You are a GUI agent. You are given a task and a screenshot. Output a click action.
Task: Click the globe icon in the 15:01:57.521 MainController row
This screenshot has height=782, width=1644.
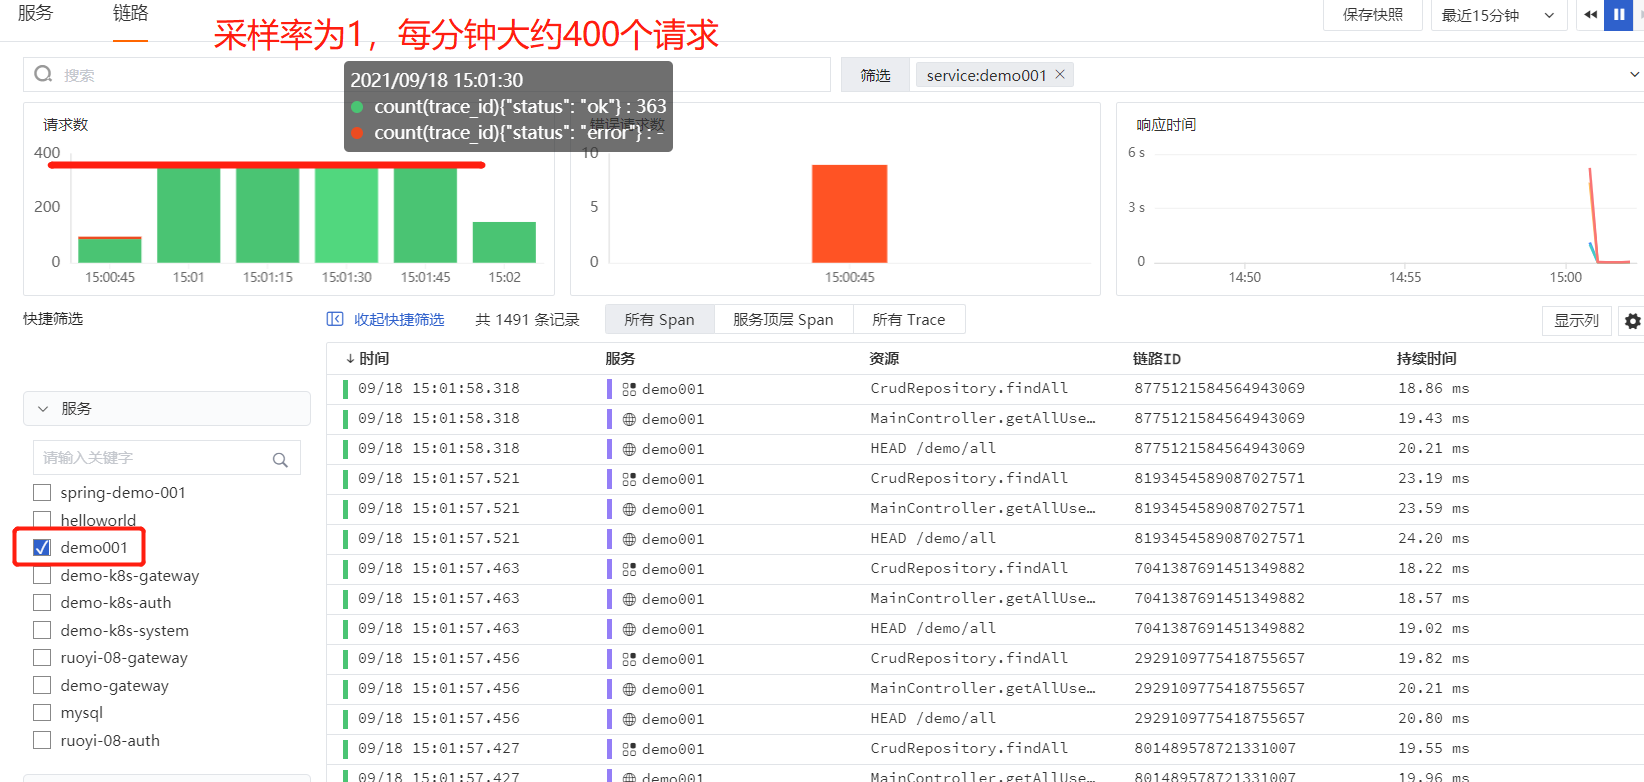[629, 509]
